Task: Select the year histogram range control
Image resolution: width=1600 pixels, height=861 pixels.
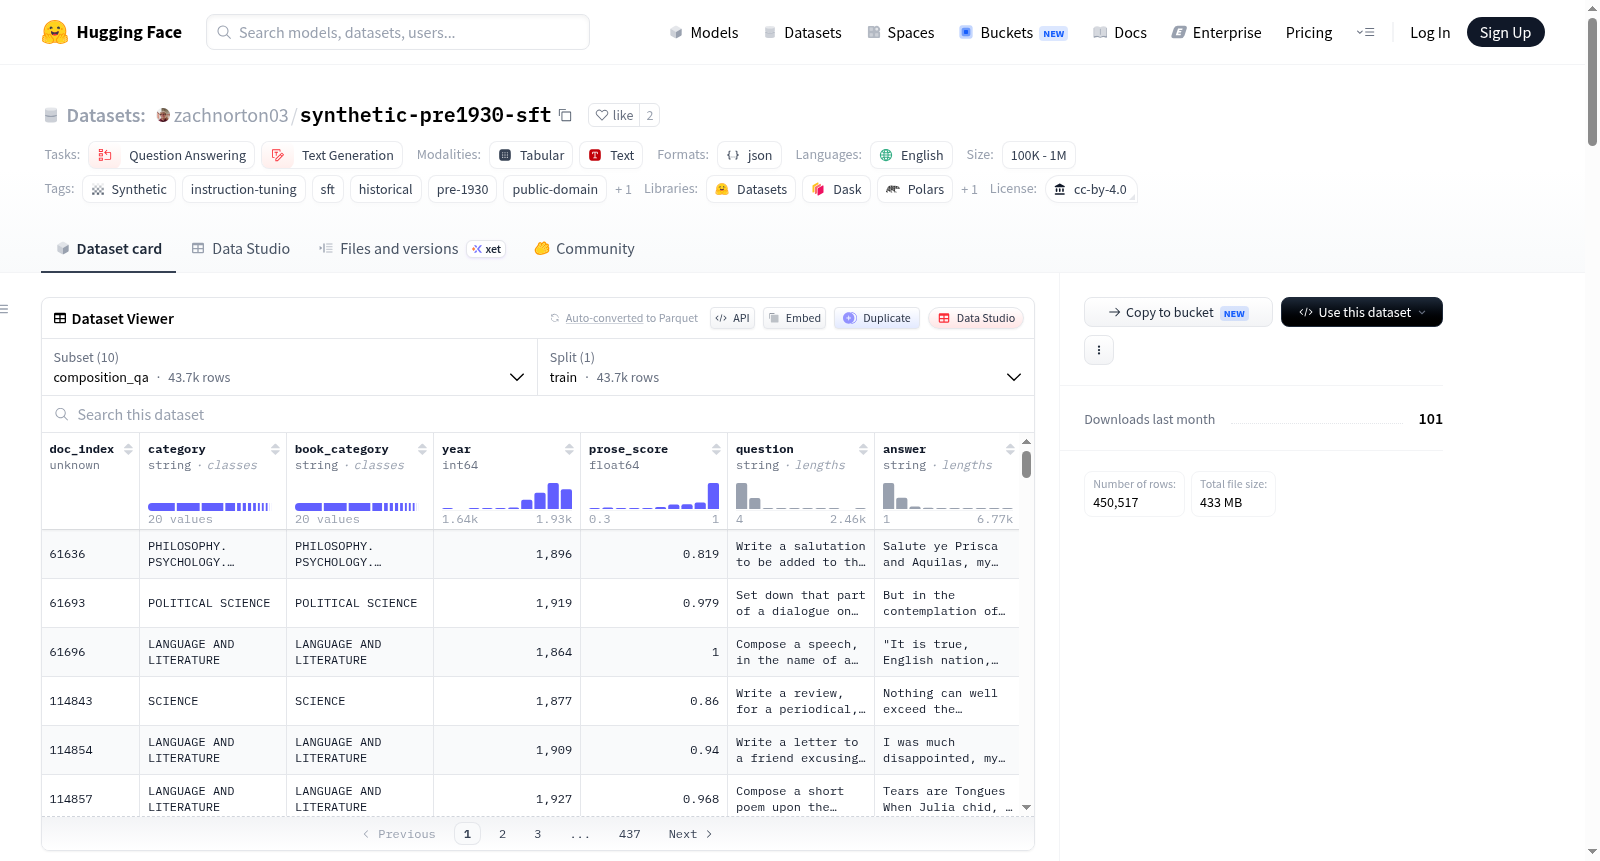Action: [507, 496]
